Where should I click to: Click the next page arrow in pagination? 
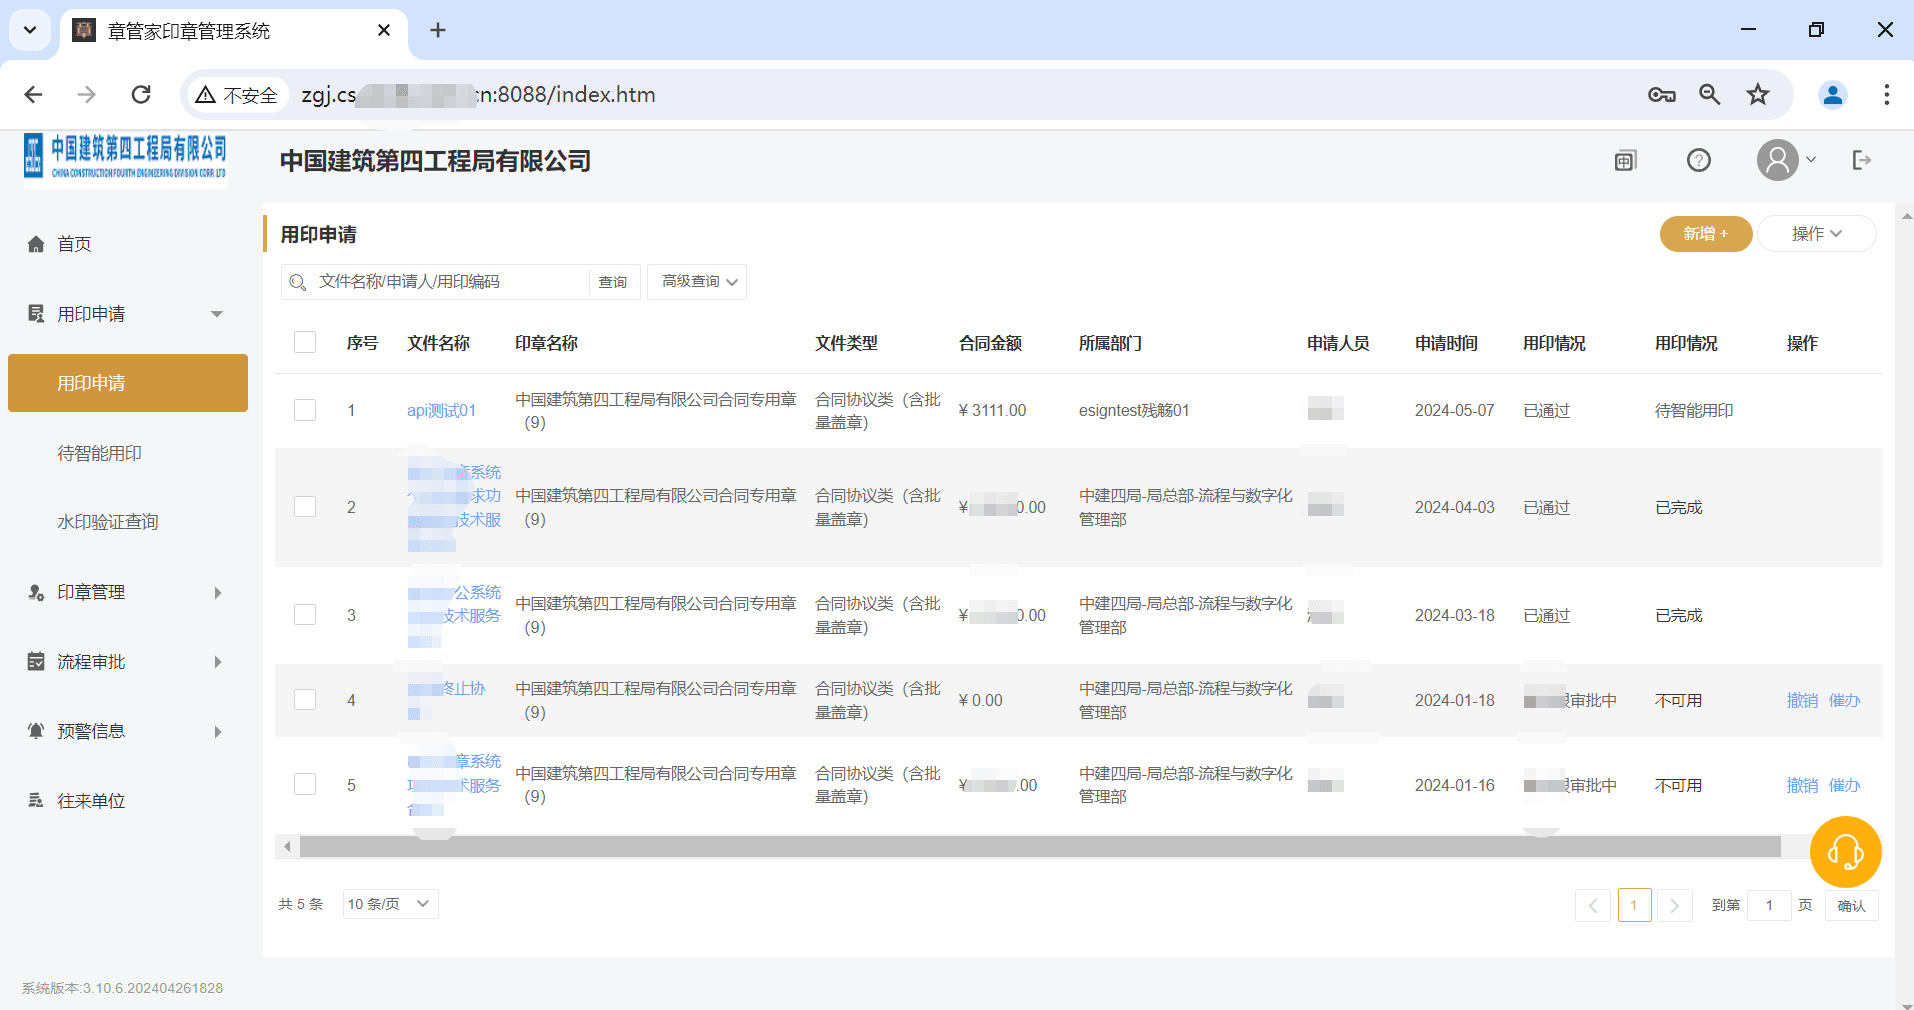(x=1675, y=906)
